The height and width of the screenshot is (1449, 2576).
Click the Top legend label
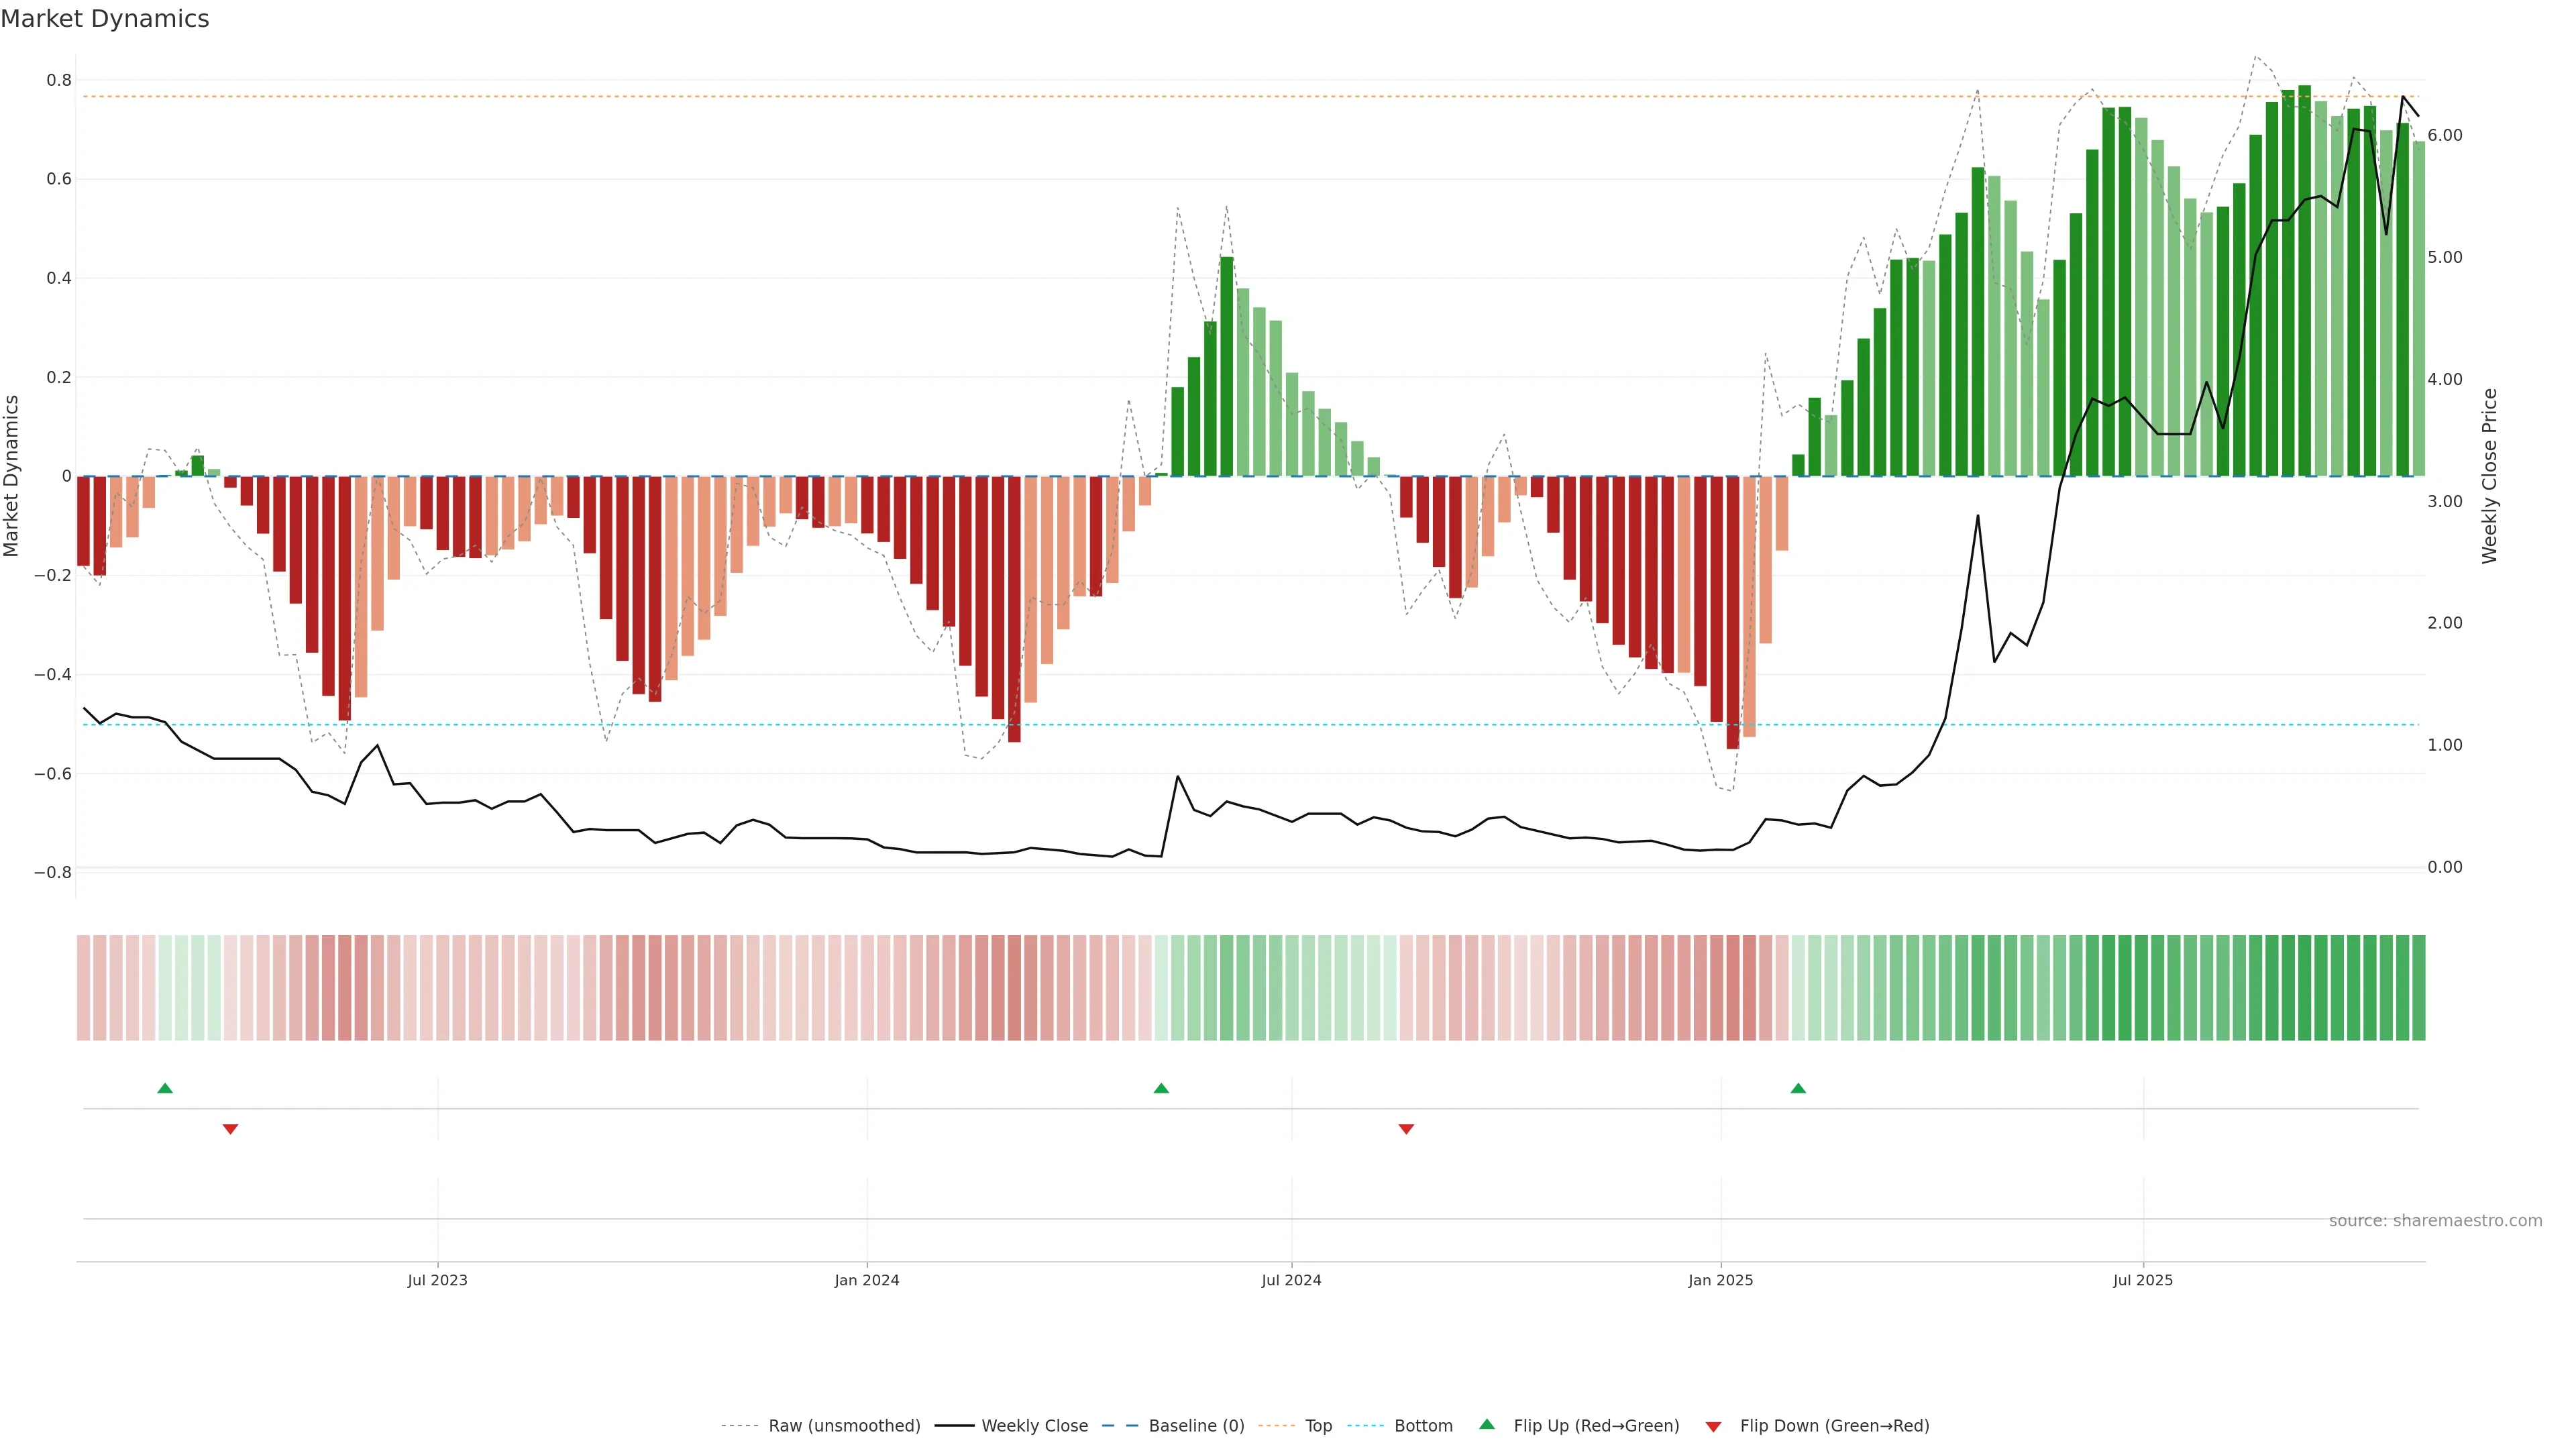pyautogui.click(x=1318, y=1426)
